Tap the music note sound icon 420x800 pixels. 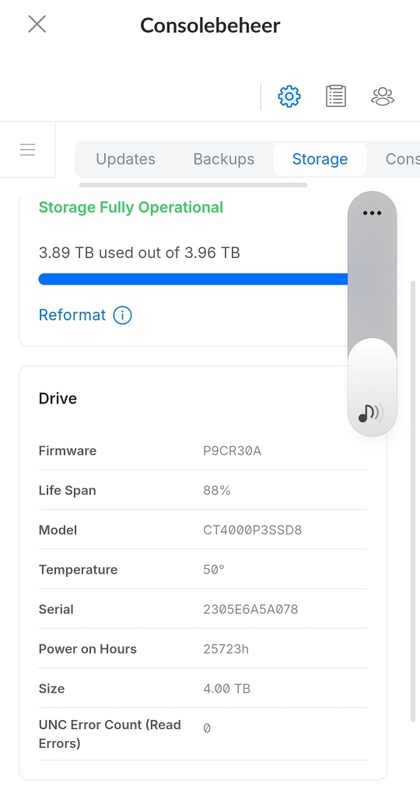pos(370,413)
